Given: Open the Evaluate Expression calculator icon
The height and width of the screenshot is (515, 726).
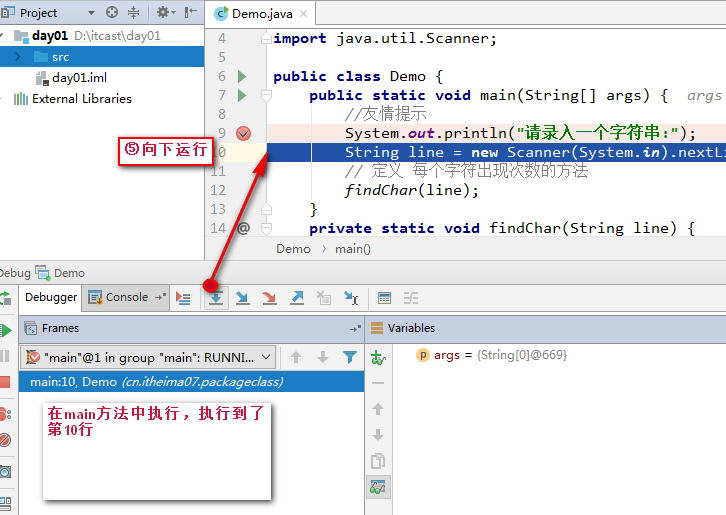Looking at the screenshot, I should click(384, 298).
